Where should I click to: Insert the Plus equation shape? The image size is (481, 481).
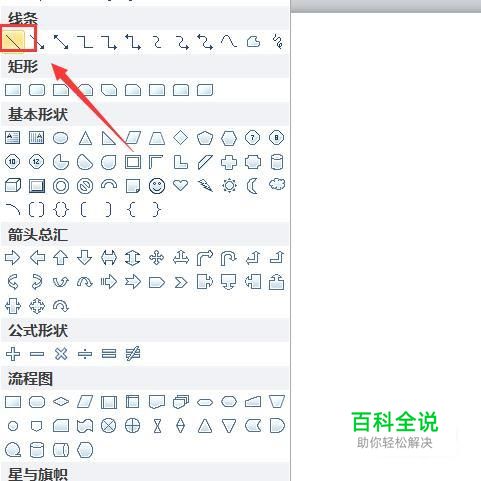click(x=13, y=354)
